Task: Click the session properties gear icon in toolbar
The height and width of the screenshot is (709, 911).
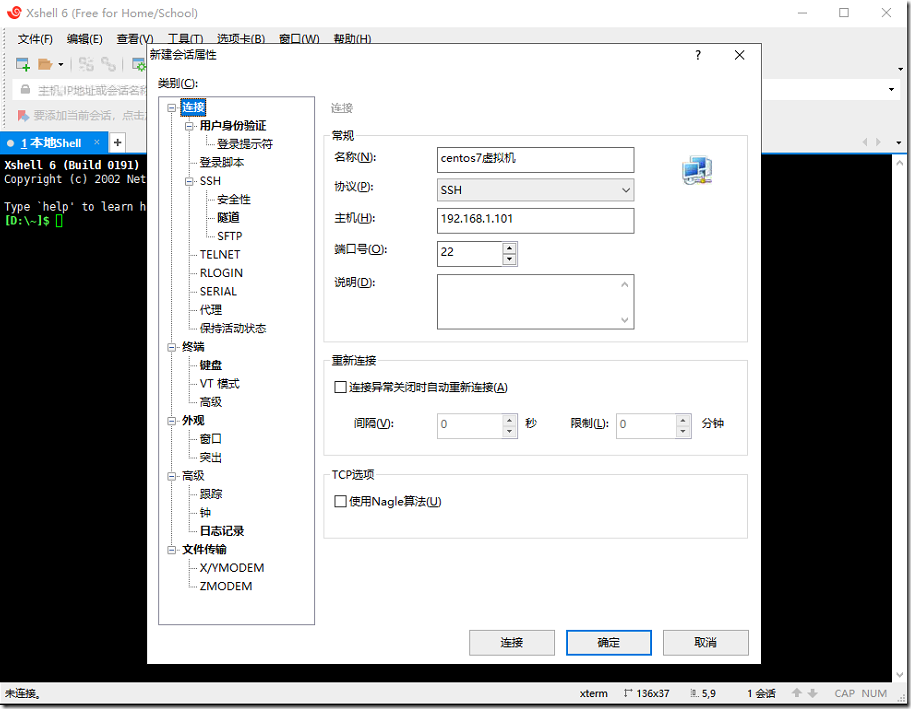Action: coord(139,65)
